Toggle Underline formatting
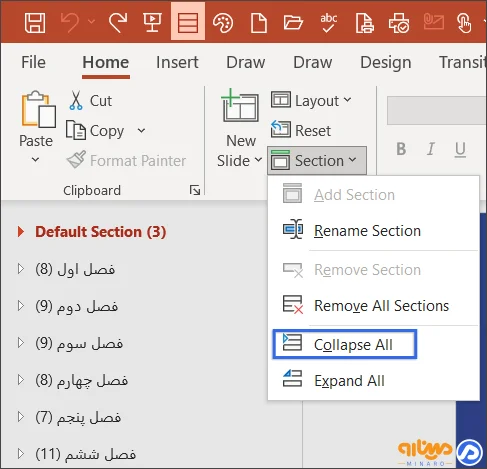 (460, 149)
